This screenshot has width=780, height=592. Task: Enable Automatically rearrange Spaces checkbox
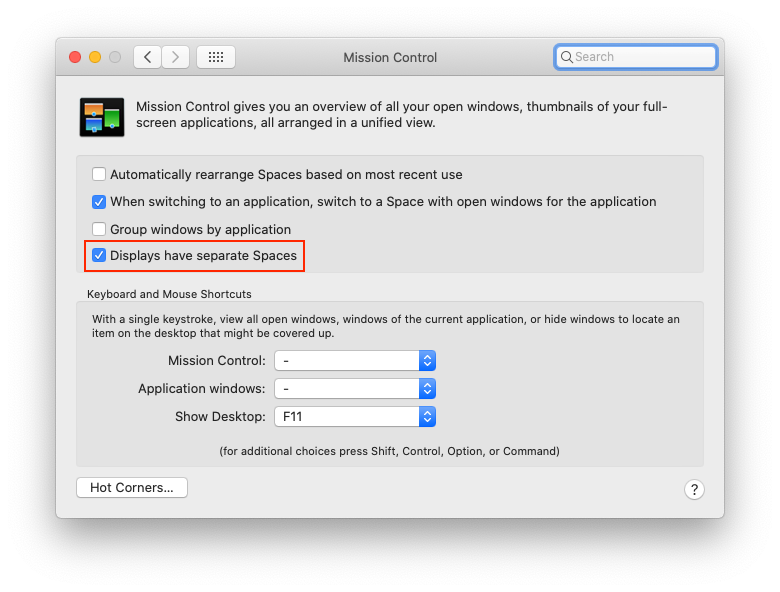coord(99,174)
